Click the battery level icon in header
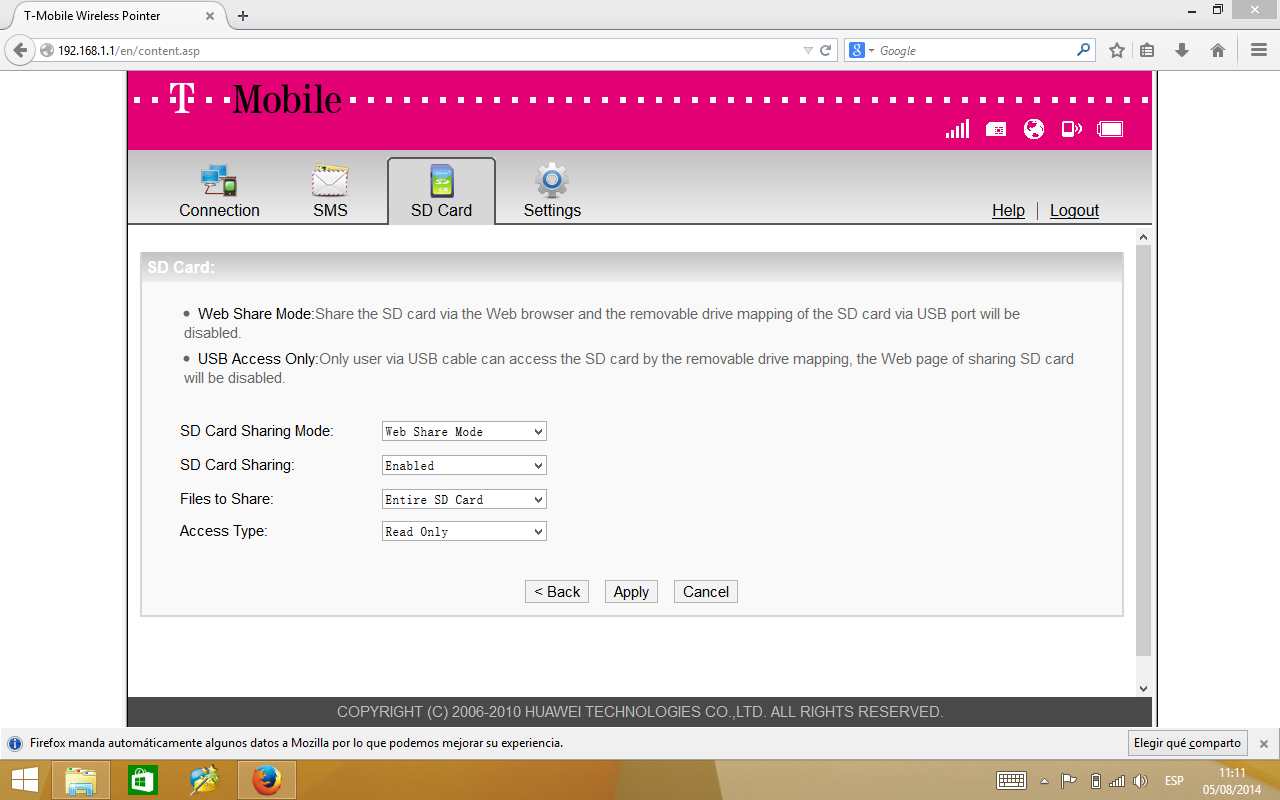The height and width of the screenshot is (800, 1280). click(x=1110, y=129)
